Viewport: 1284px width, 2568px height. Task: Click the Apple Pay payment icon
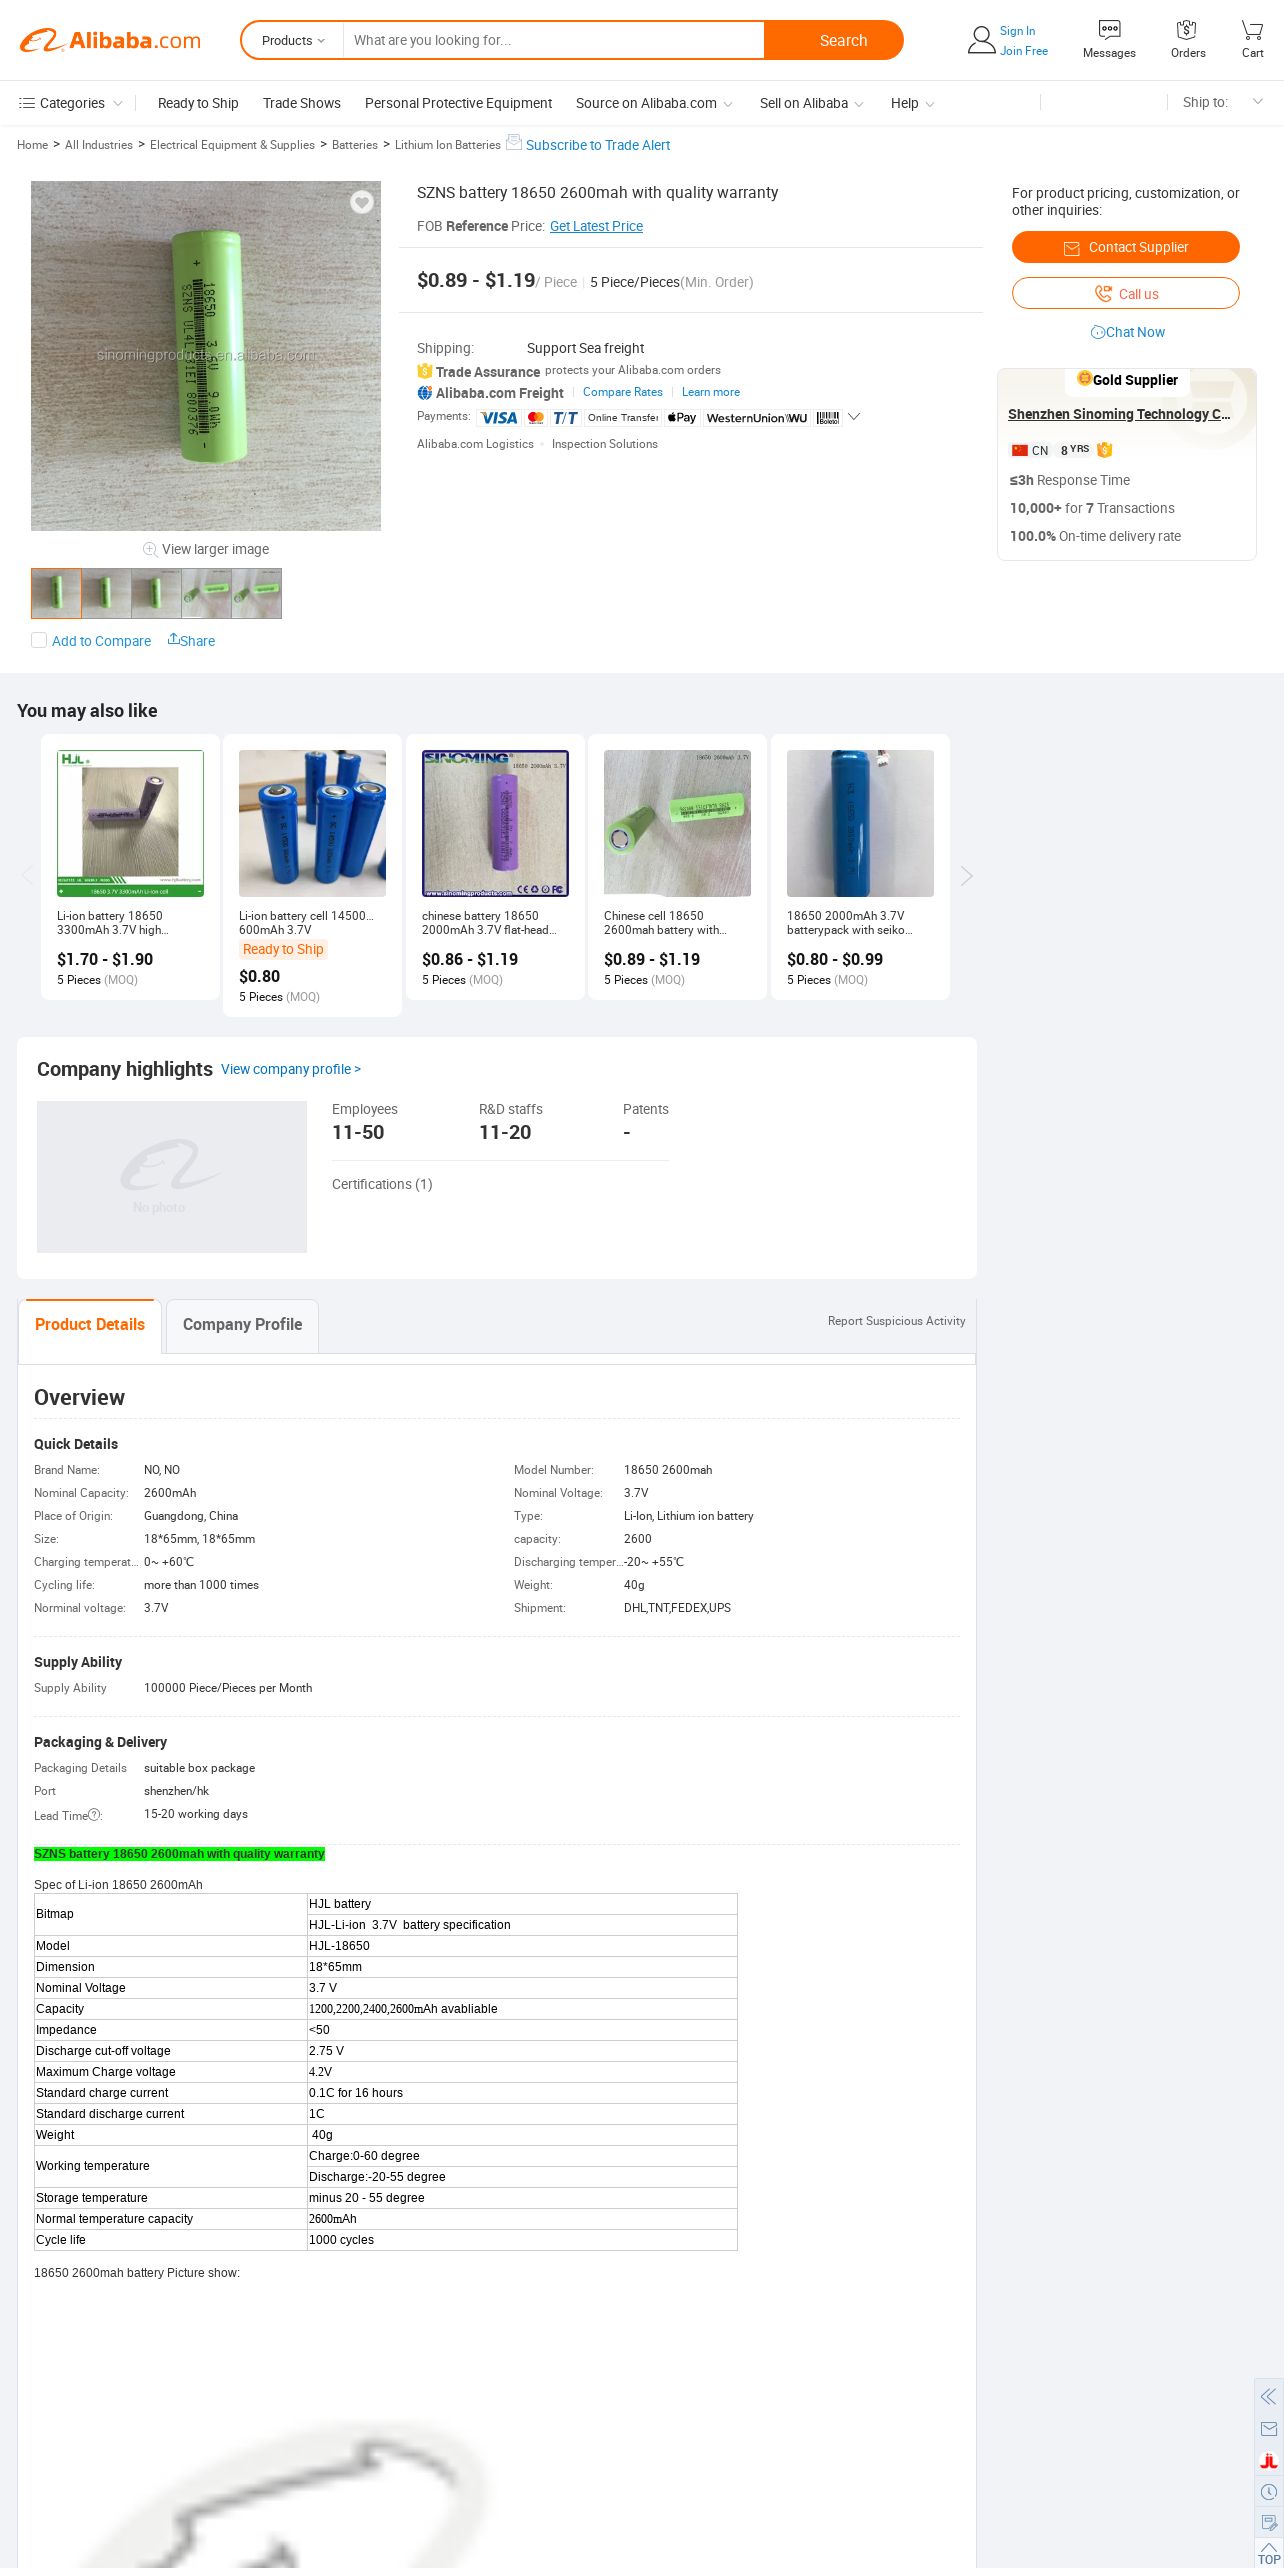coord(682,418)
